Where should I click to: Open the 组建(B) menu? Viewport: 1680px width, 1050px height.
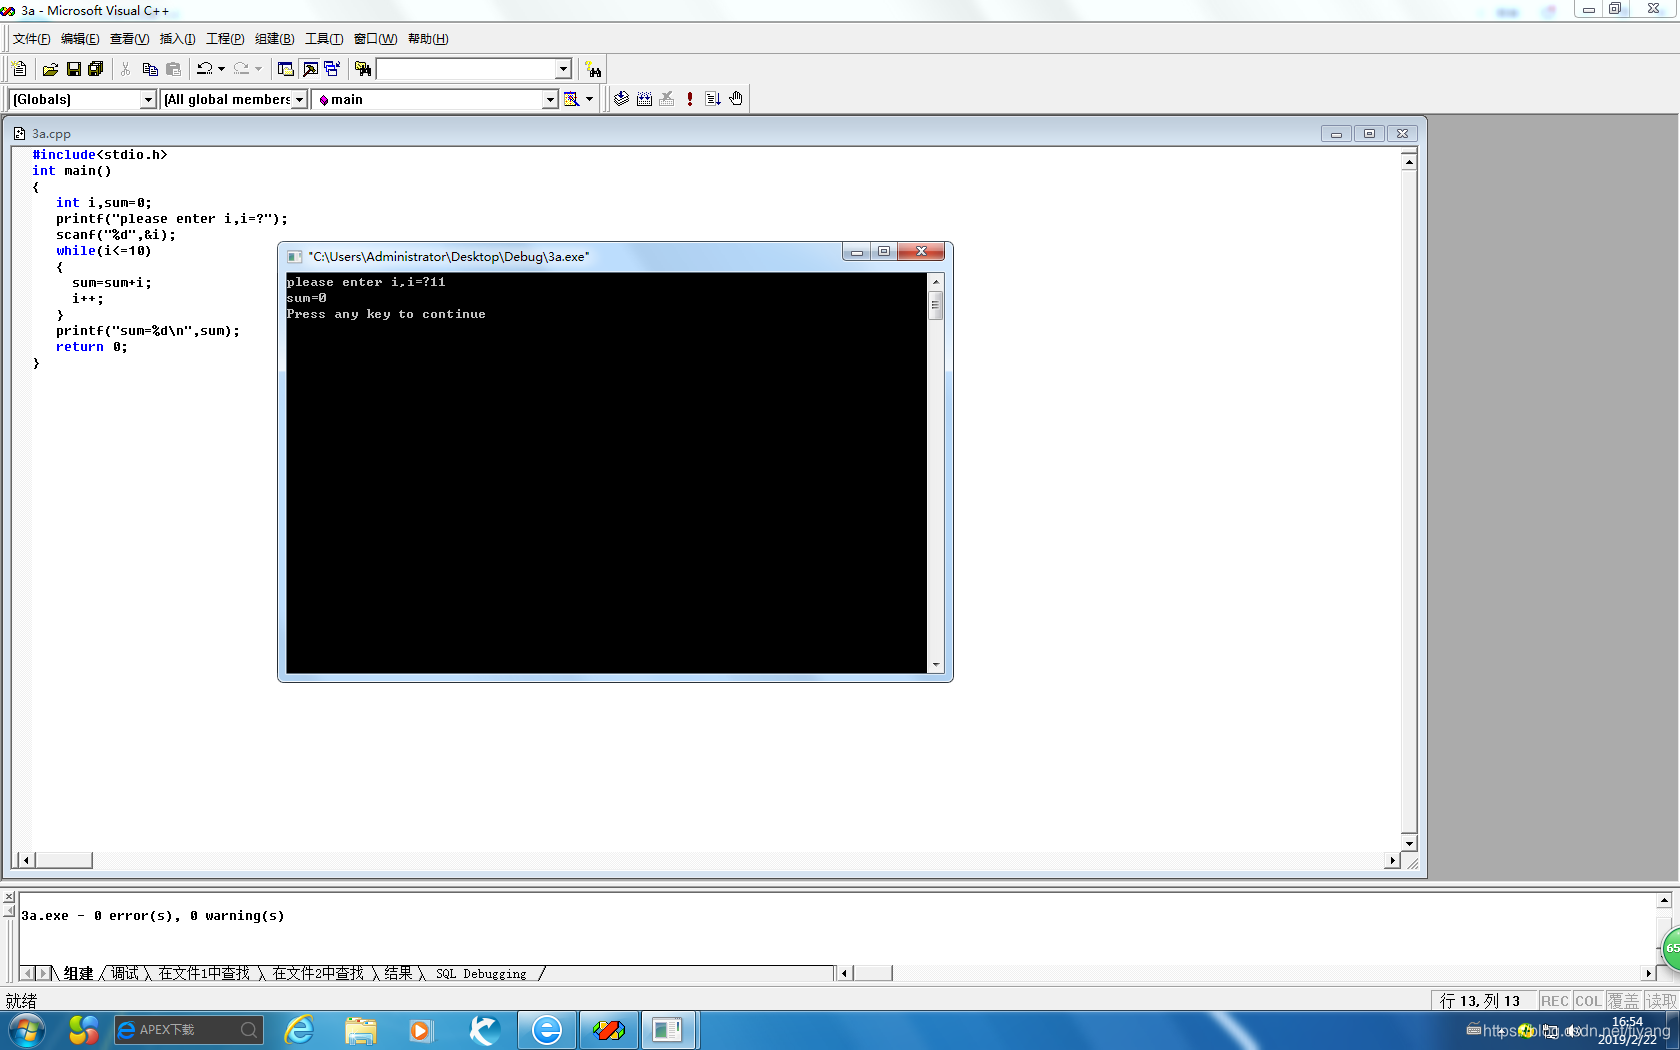pyautogui.click(x=274, y=39)
